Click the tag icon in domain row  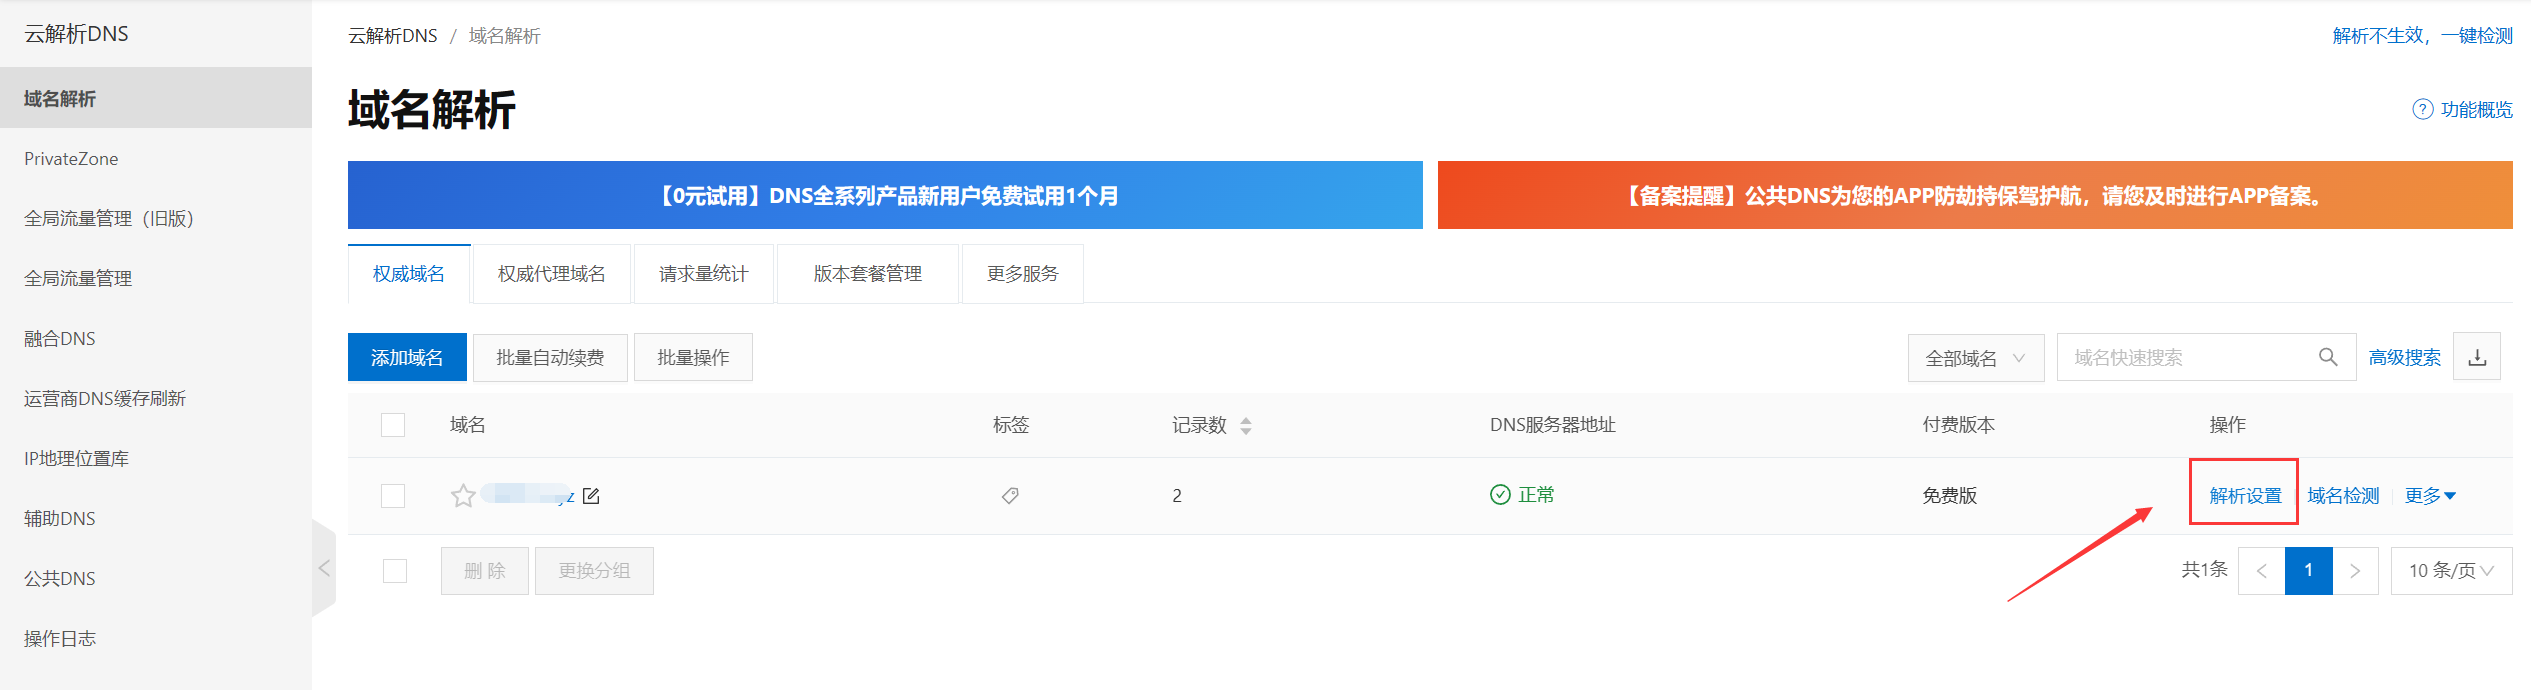point(1010,496)
